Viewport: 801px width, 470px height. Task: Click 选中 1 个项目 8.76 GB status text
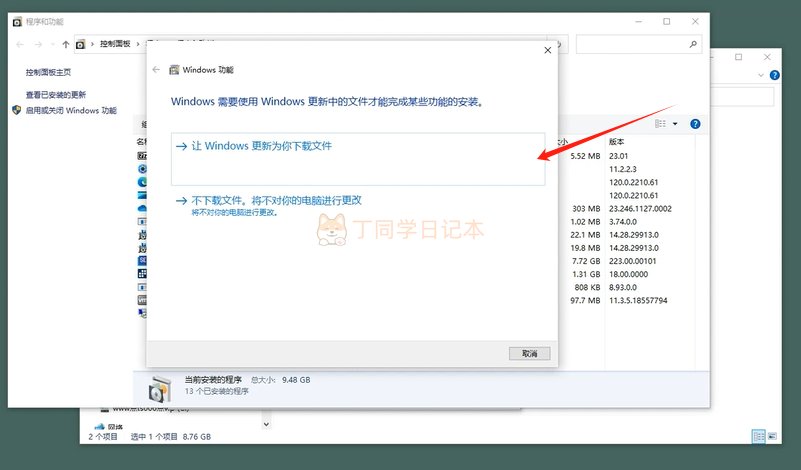coord(171,437)
